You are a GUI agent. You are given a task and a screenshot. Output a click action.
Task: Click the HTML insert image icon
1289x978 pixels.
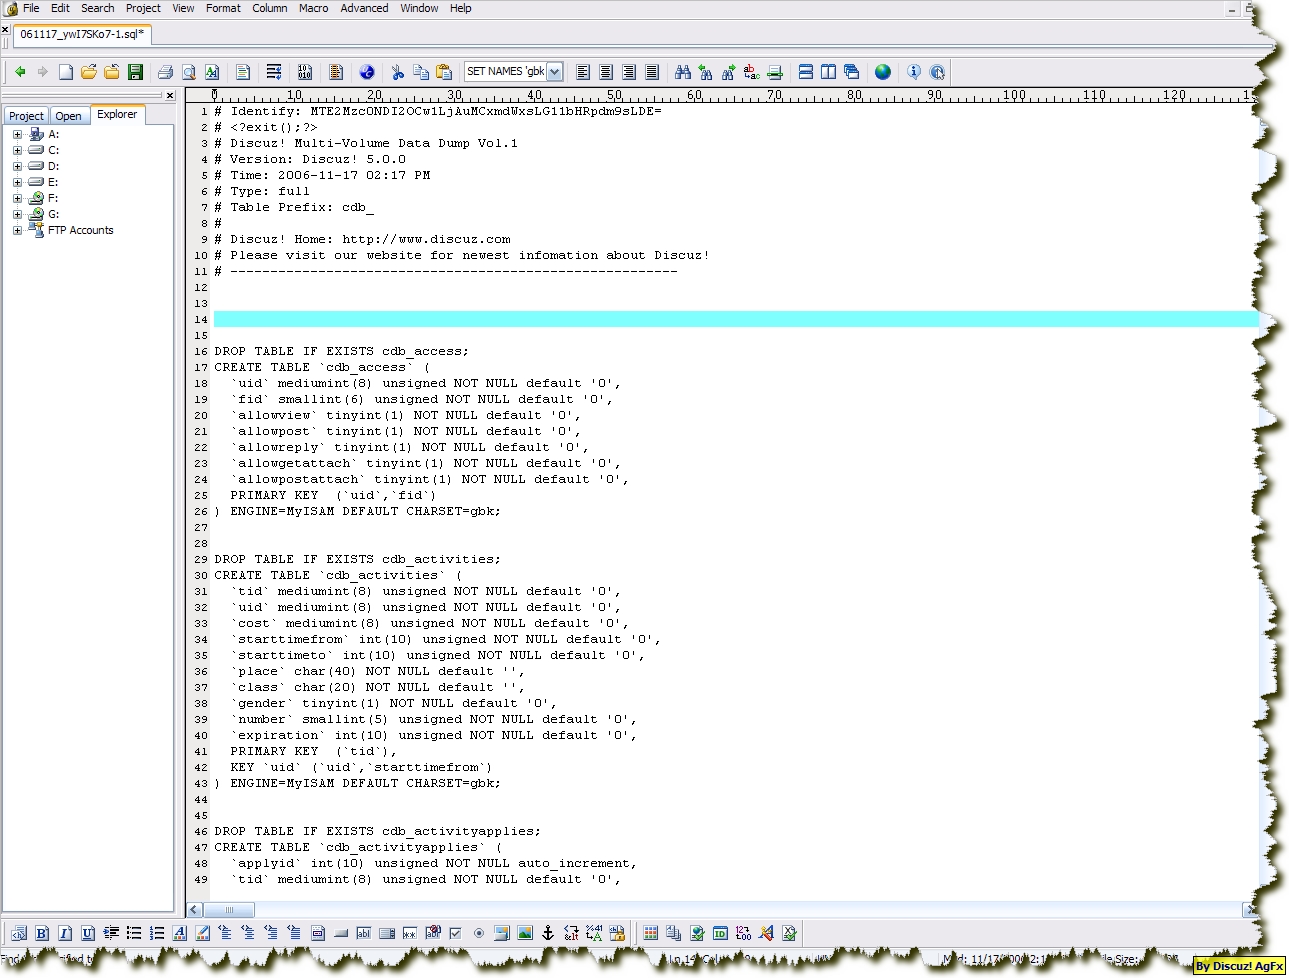click(525, 933)
